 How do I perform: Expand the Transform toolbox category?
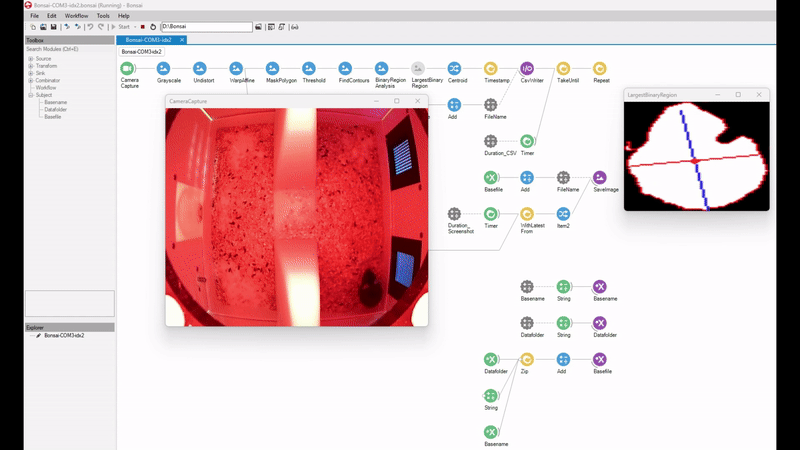[31, 66]
